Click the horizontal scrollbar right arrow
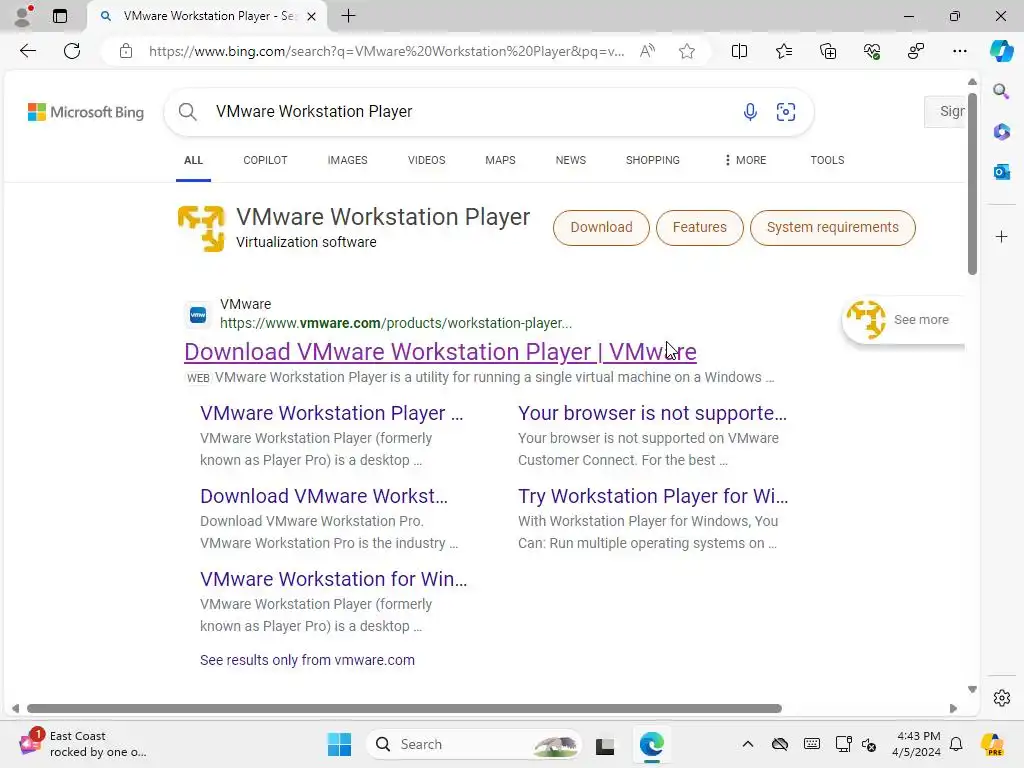This screenshot has width=1024, height=768. coord(953,709)
